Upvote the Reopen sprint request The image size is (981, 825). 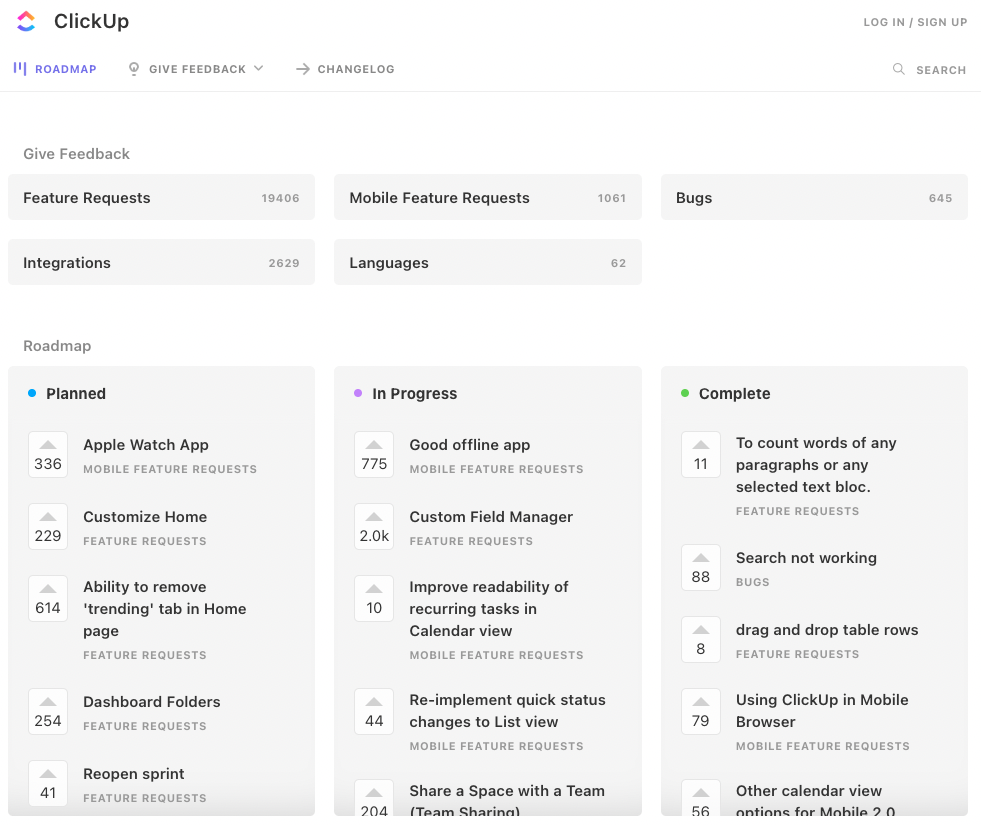48,784
